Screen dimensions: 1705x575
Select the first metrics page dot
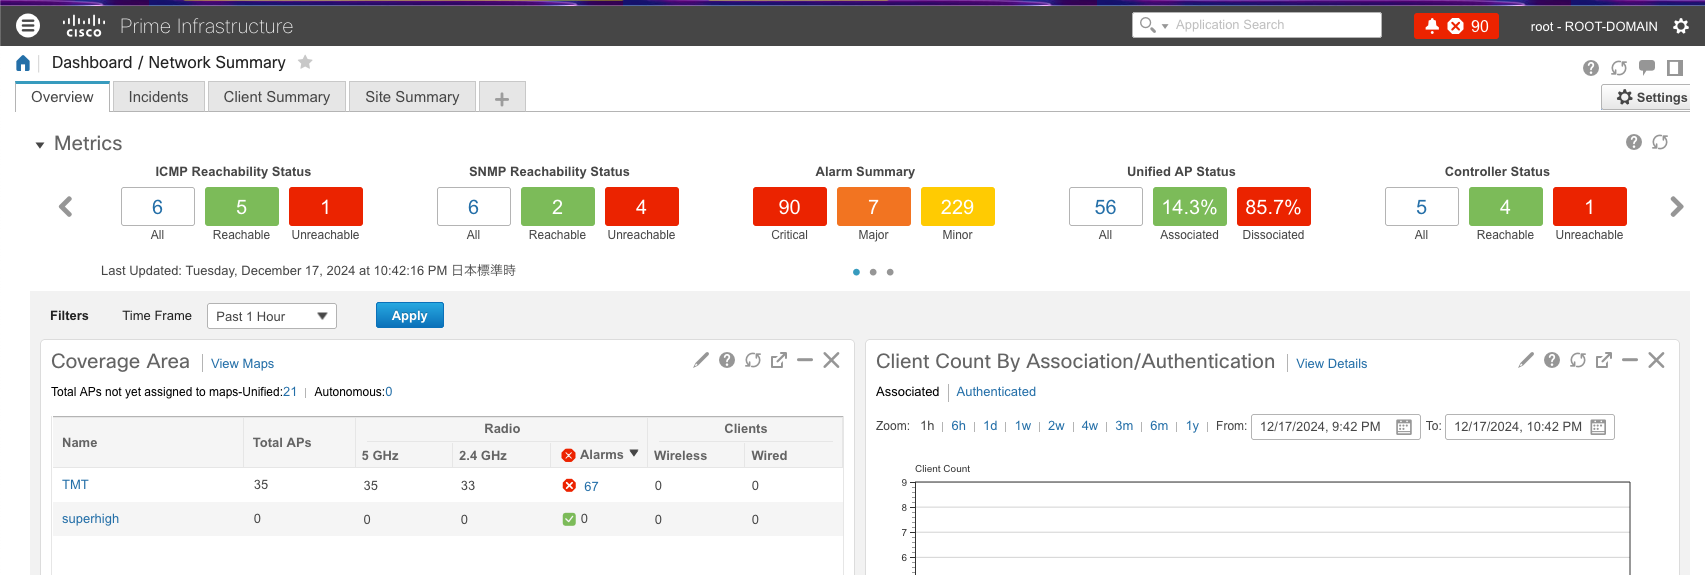(x=856, y=272)
